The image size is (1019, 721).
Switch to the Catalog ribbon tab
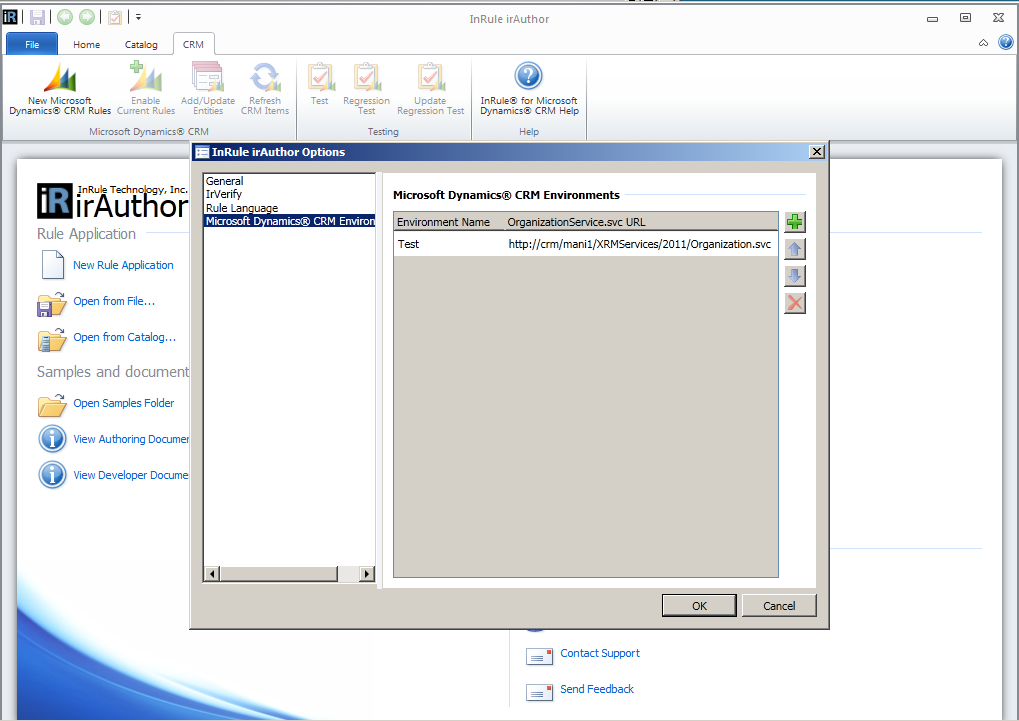140,44
